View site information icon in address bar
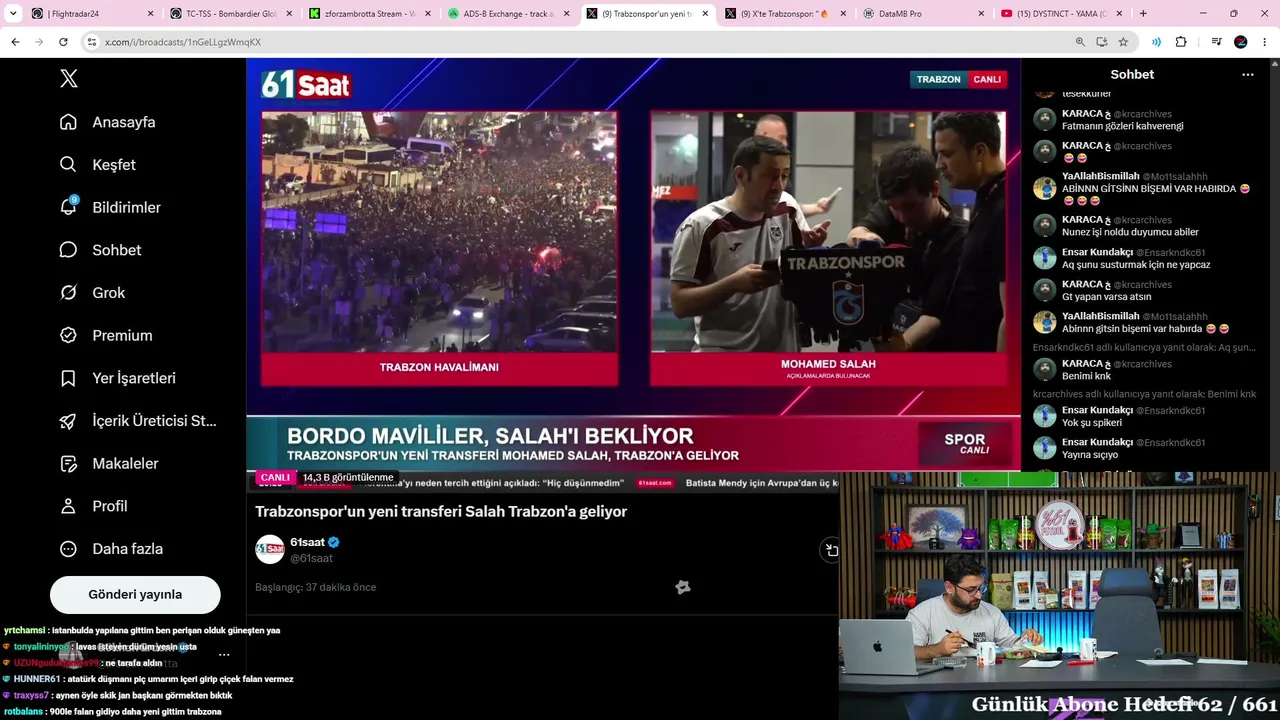Screen dimensions: 1280x720 pyautogui.click(x=92, y=42)
